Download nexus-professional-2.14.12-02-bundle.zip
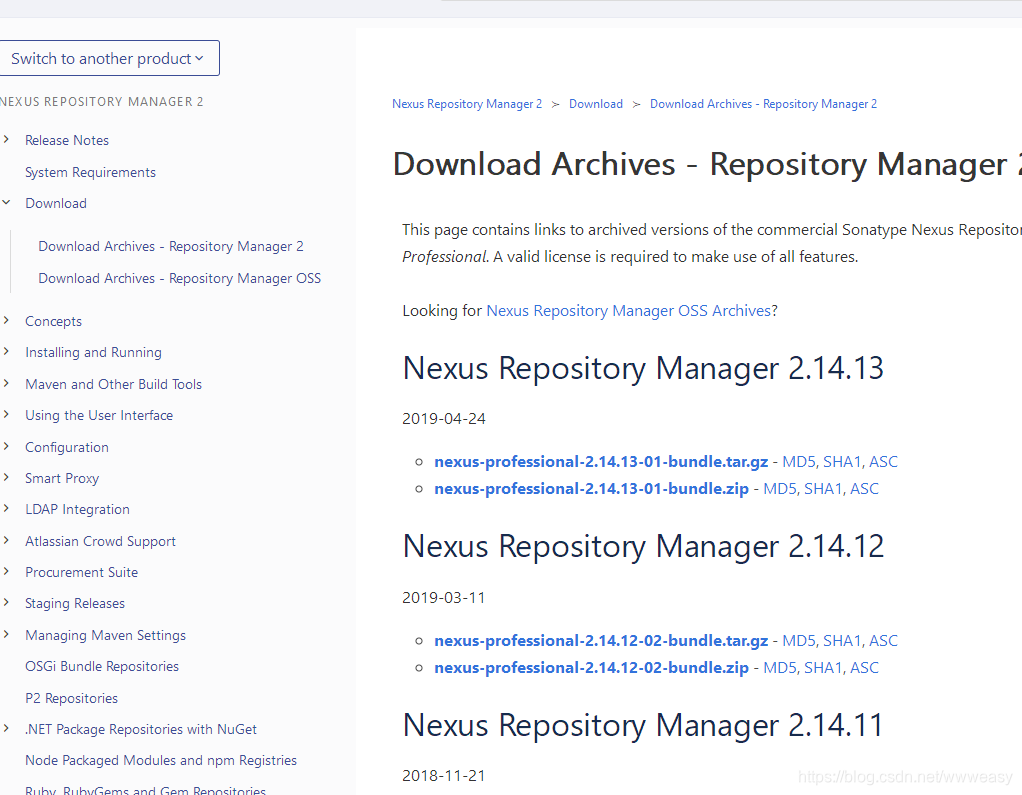The width and height of the screenshot is (1022, 795). coord(591,668)
